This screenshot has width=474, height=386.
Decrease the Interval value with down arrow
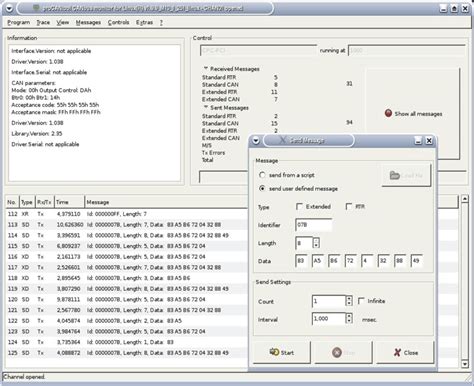point(349,322)
